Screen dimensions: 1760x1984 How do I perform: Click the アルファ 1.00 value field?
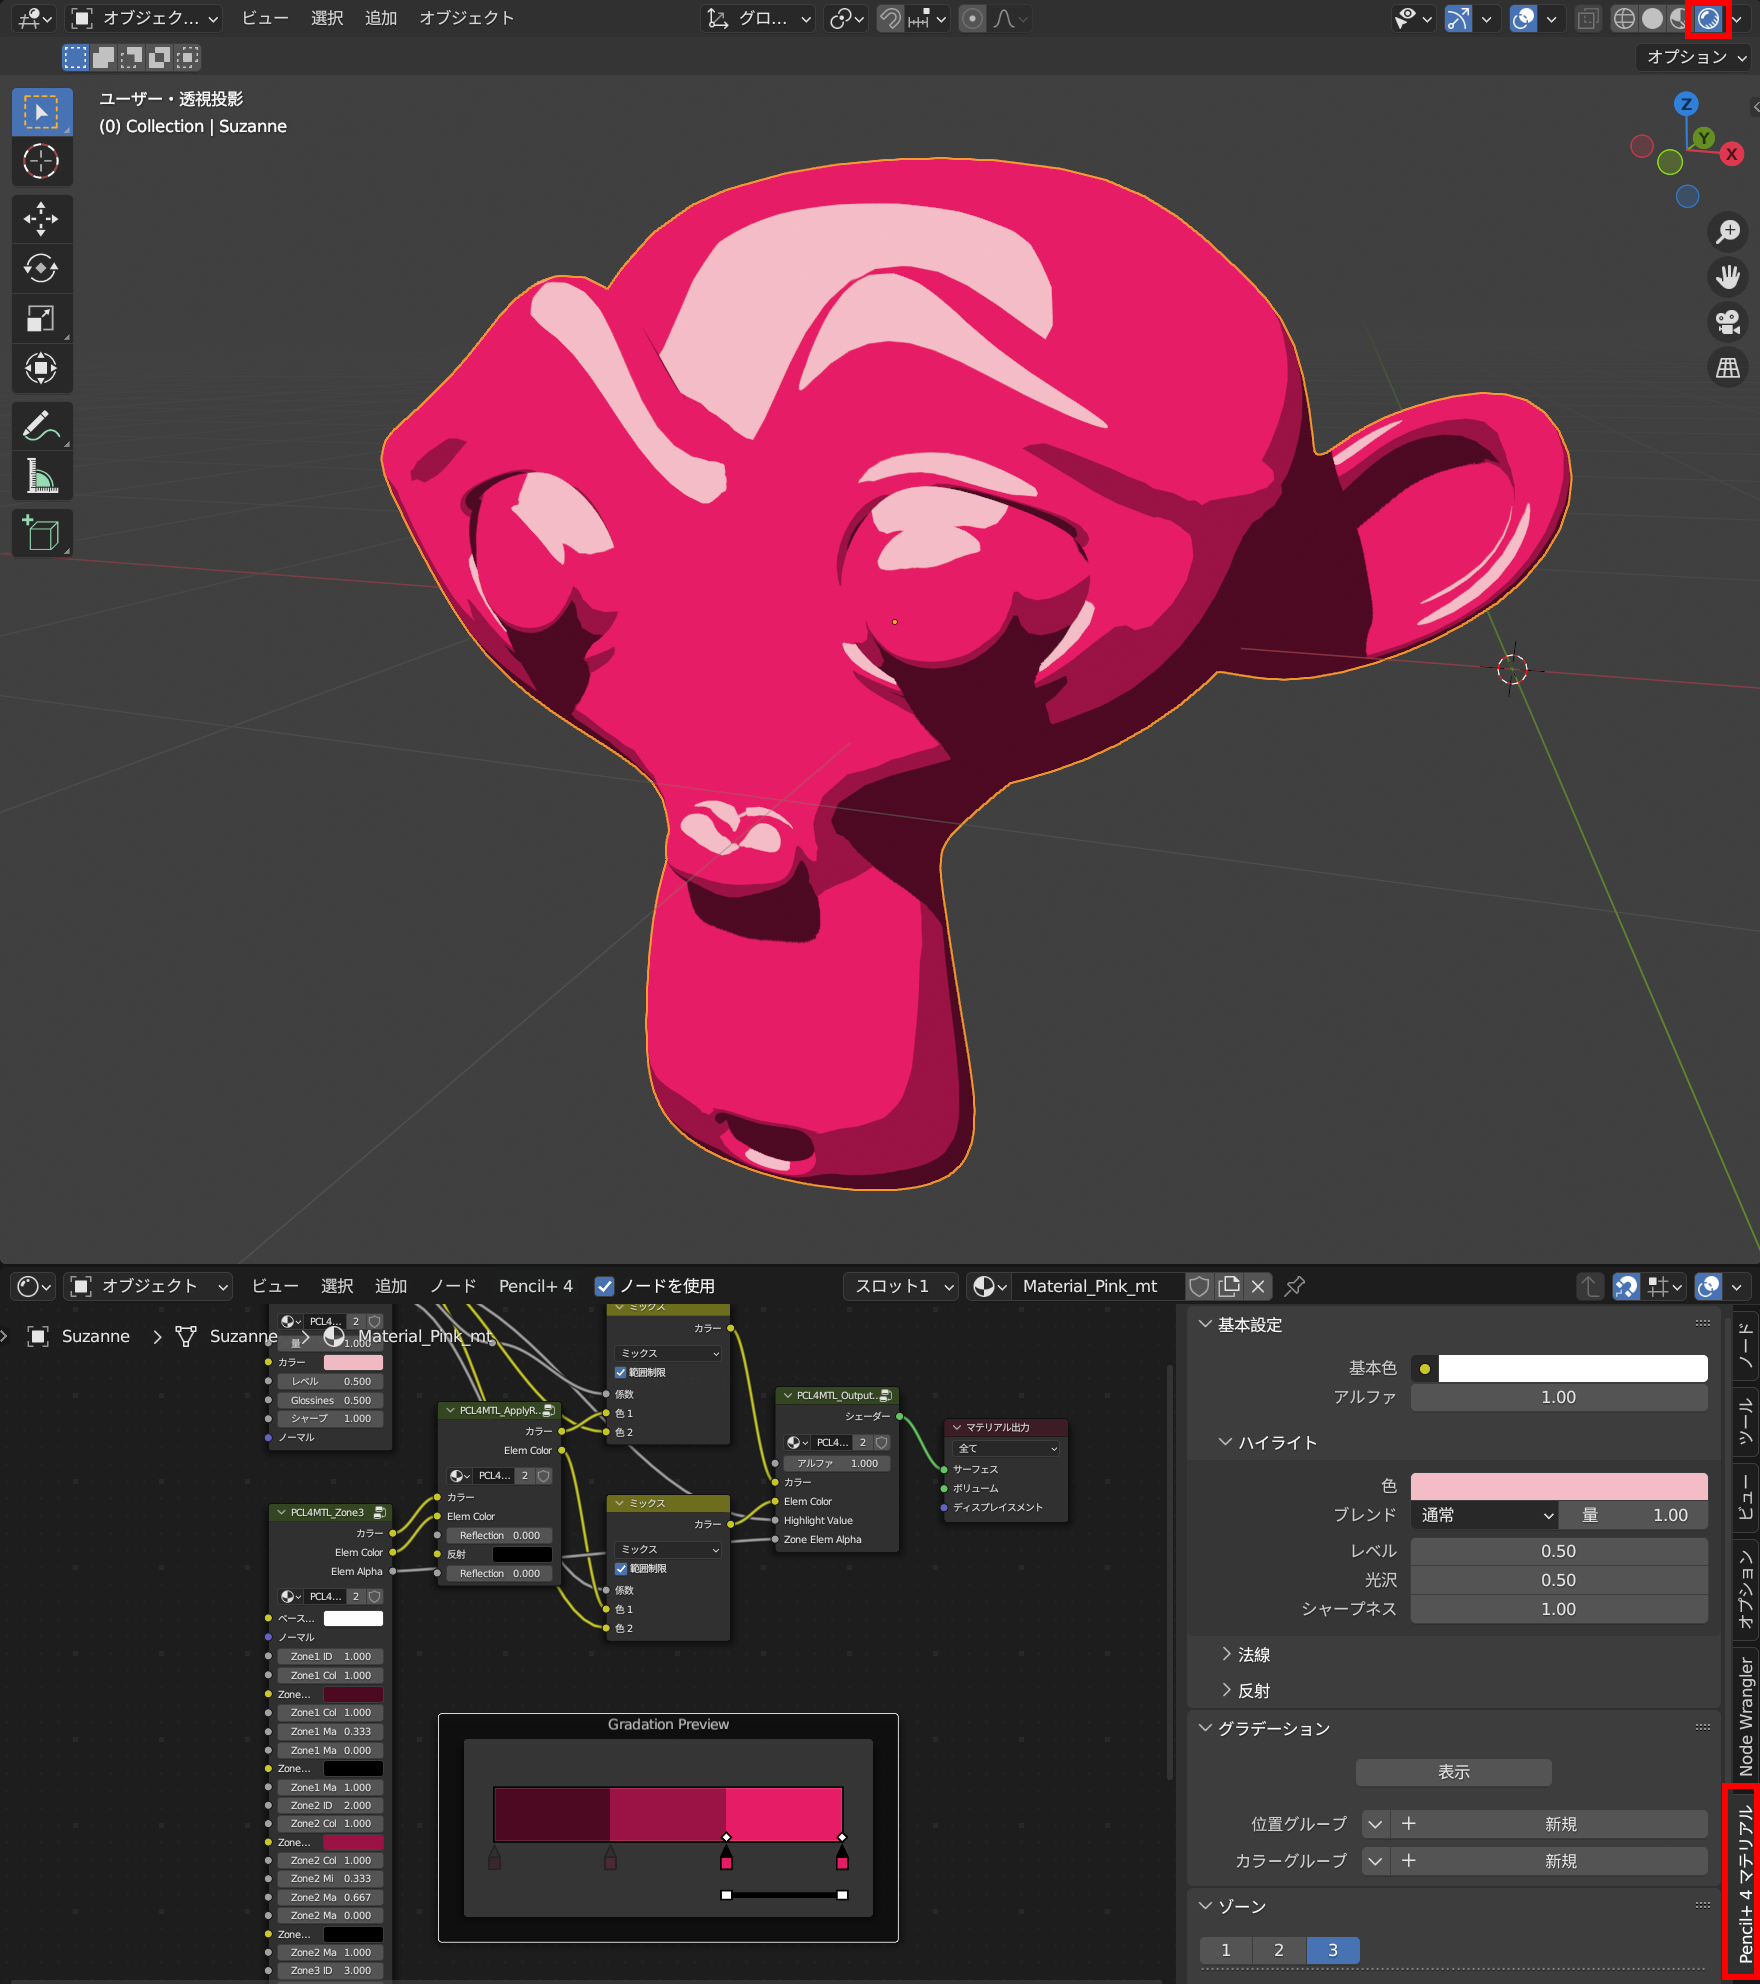click(x=1559, y=1397)
